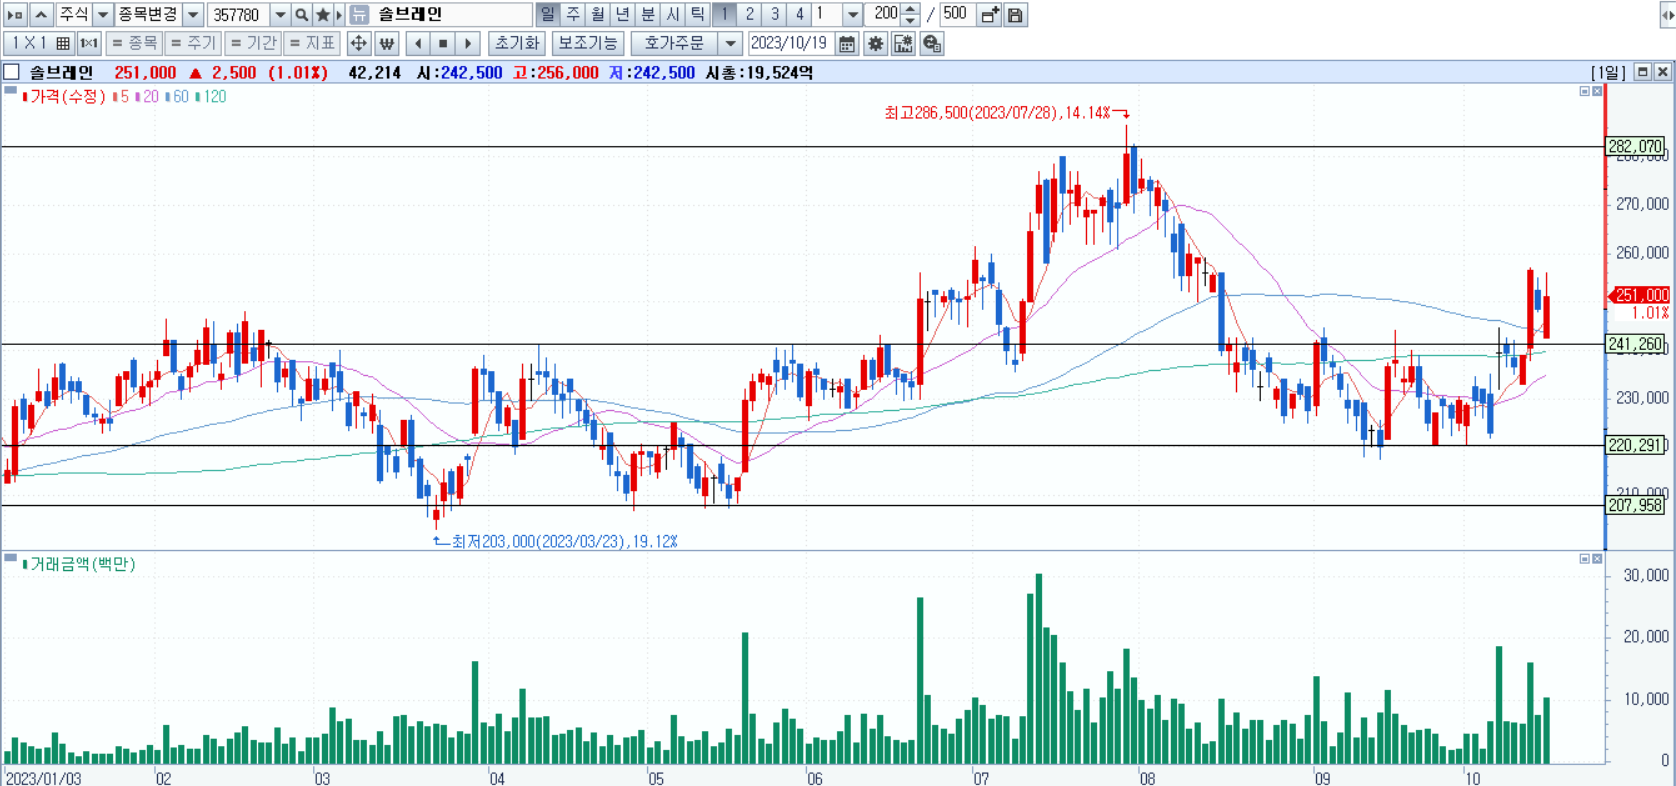Select weekly 주 period
Viewport: 1676px width, 786px height.
pyautogui.click(x=573, y=15)
